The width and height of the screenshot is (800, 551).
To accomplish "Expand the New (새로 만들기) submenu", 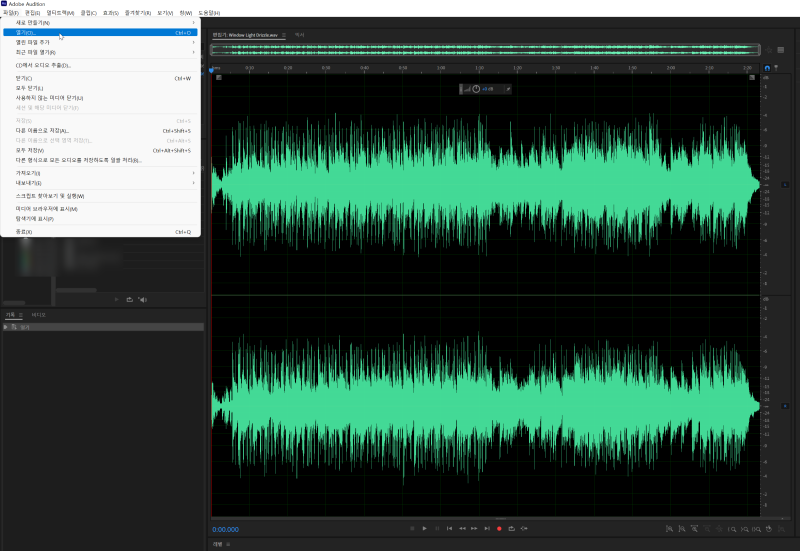I will click(100, 22).
